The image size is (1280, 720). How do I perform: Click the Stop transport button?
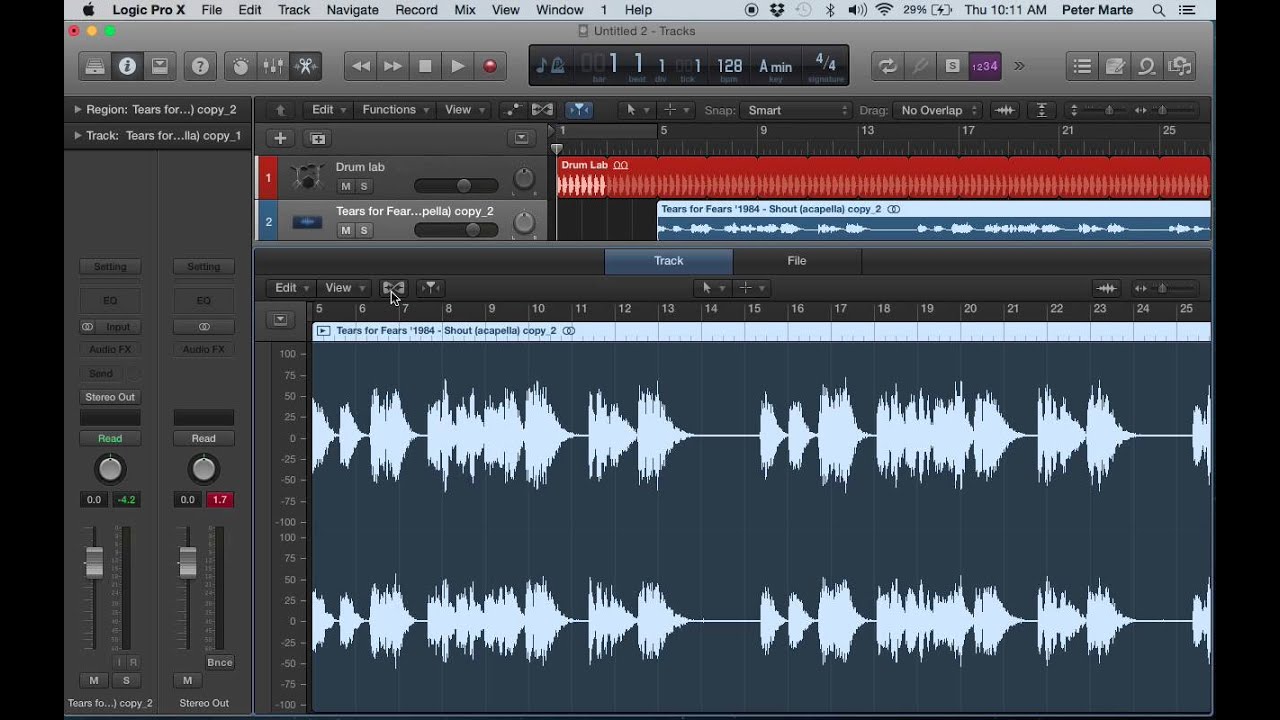pyautogui.click(x=425, y=67)
